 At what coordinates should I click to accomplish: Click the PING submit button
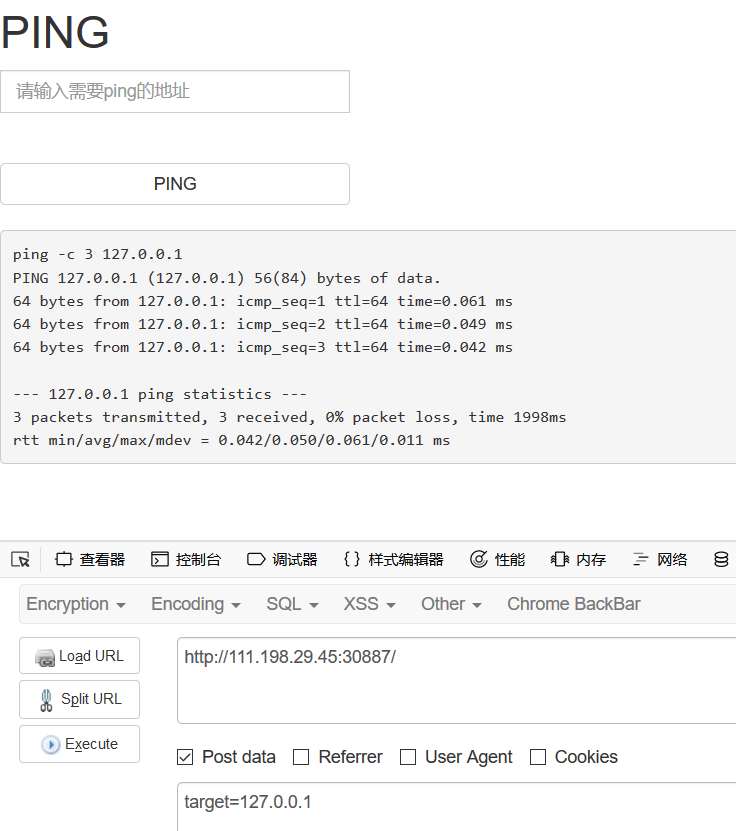click(175, 184)
